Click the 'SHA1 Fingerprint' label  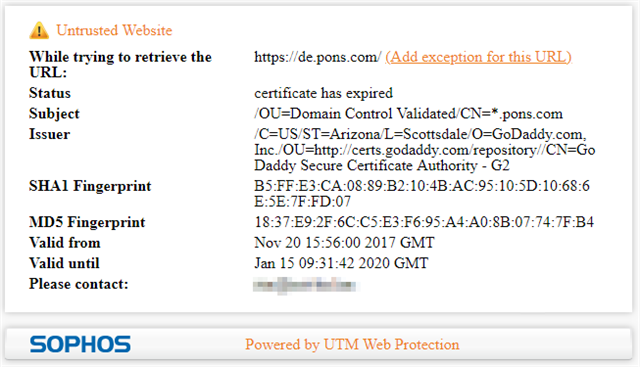point(90,186)
